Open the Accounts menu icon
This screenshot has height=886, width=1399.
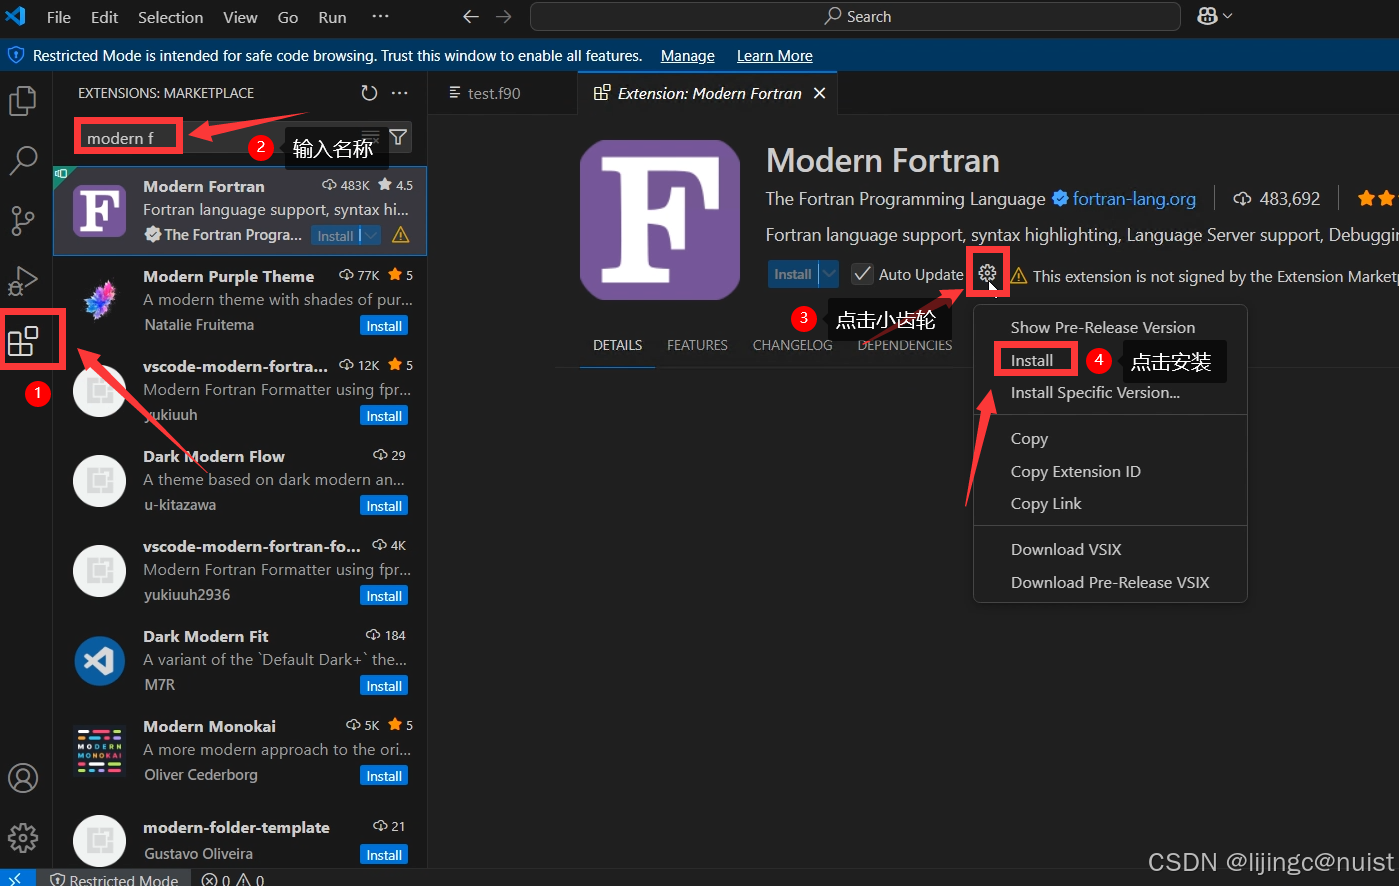(x=23, y=778)
